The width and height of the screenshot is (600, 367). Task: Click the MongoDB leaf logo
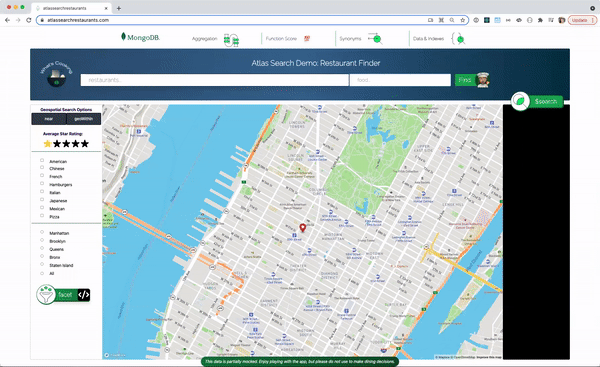click(123, 37)
